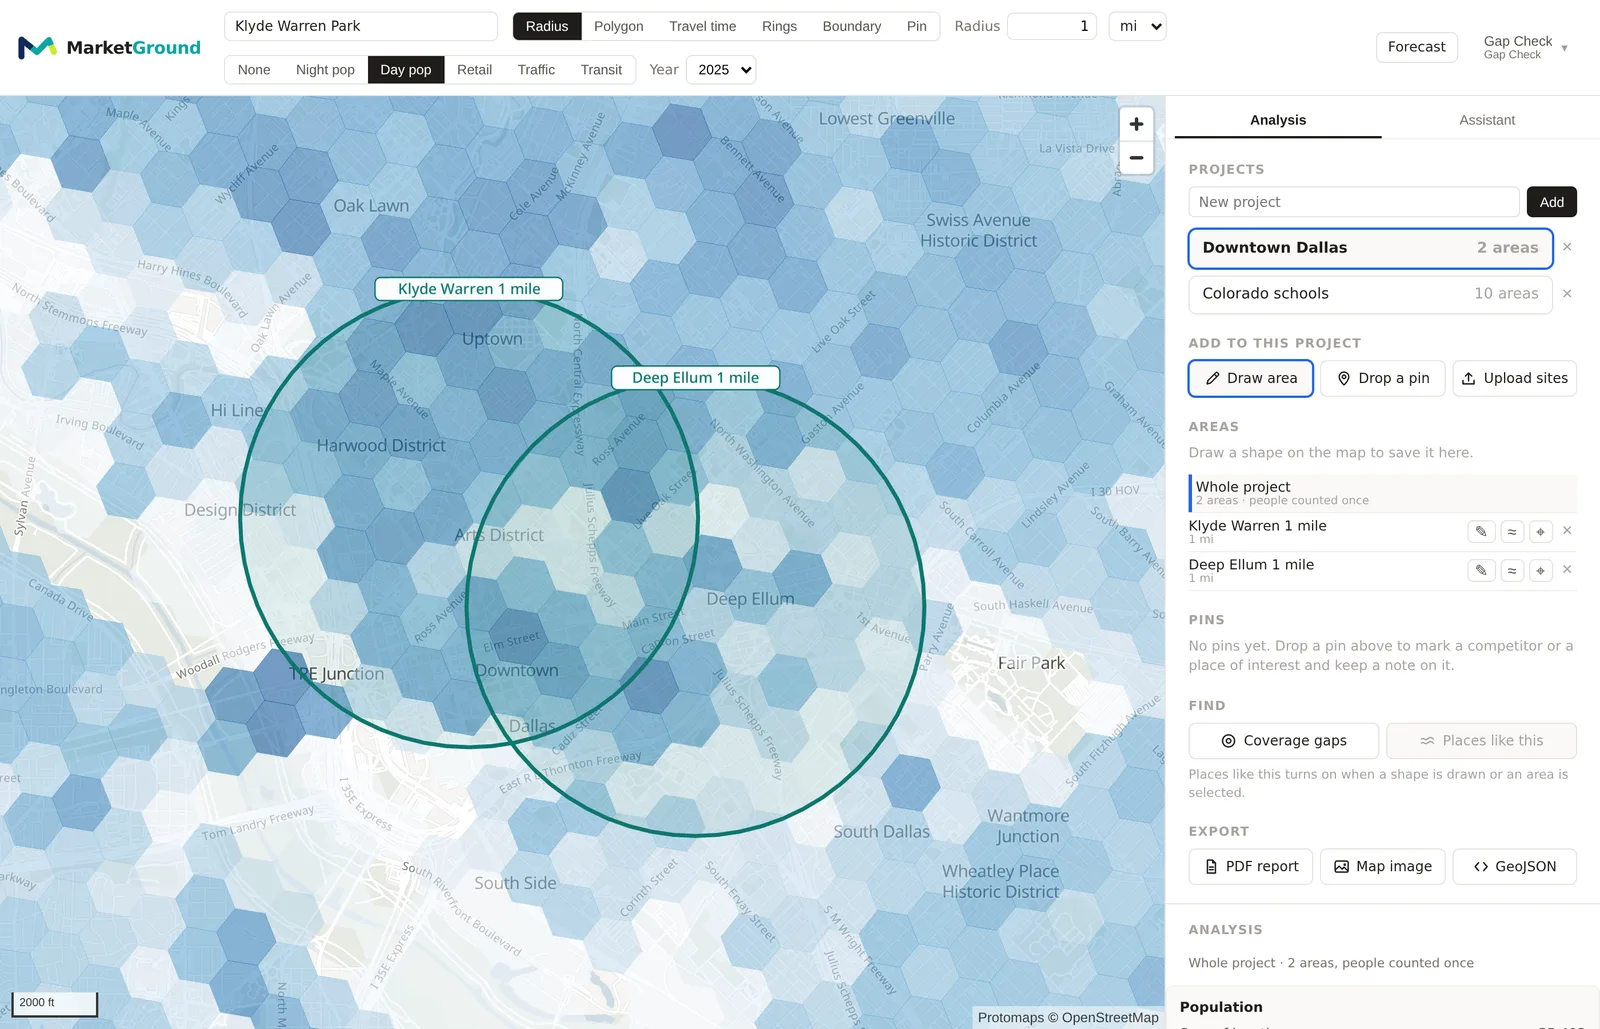Click the Upload sites button

(1514, 378)
